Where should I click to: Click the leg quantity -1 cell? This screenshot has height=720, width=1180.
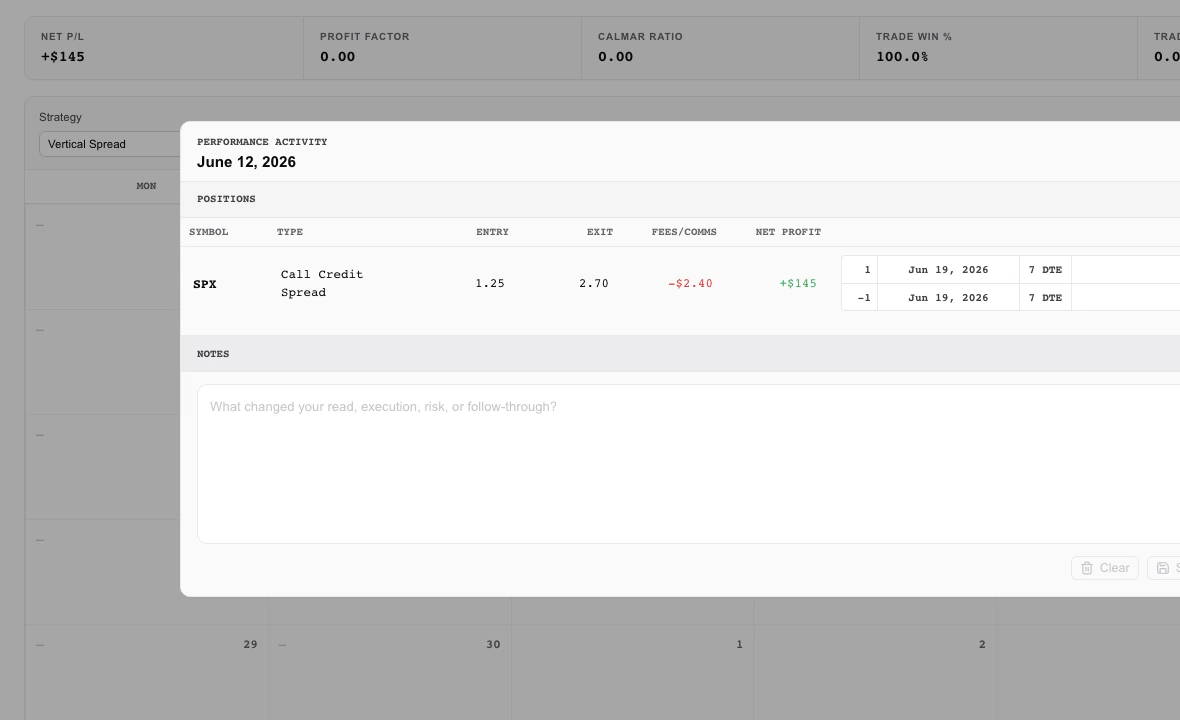(x=859, y=297)
